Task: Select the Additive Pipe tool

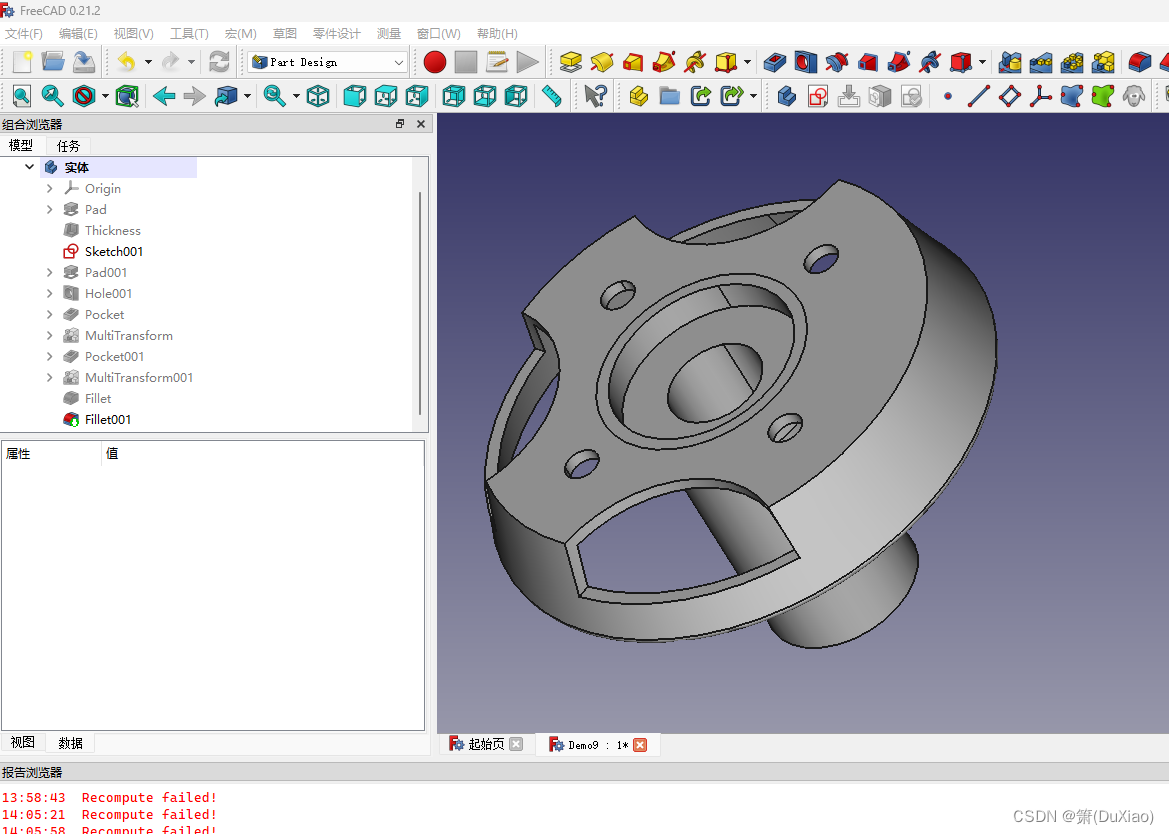Action: coord(664,62)
